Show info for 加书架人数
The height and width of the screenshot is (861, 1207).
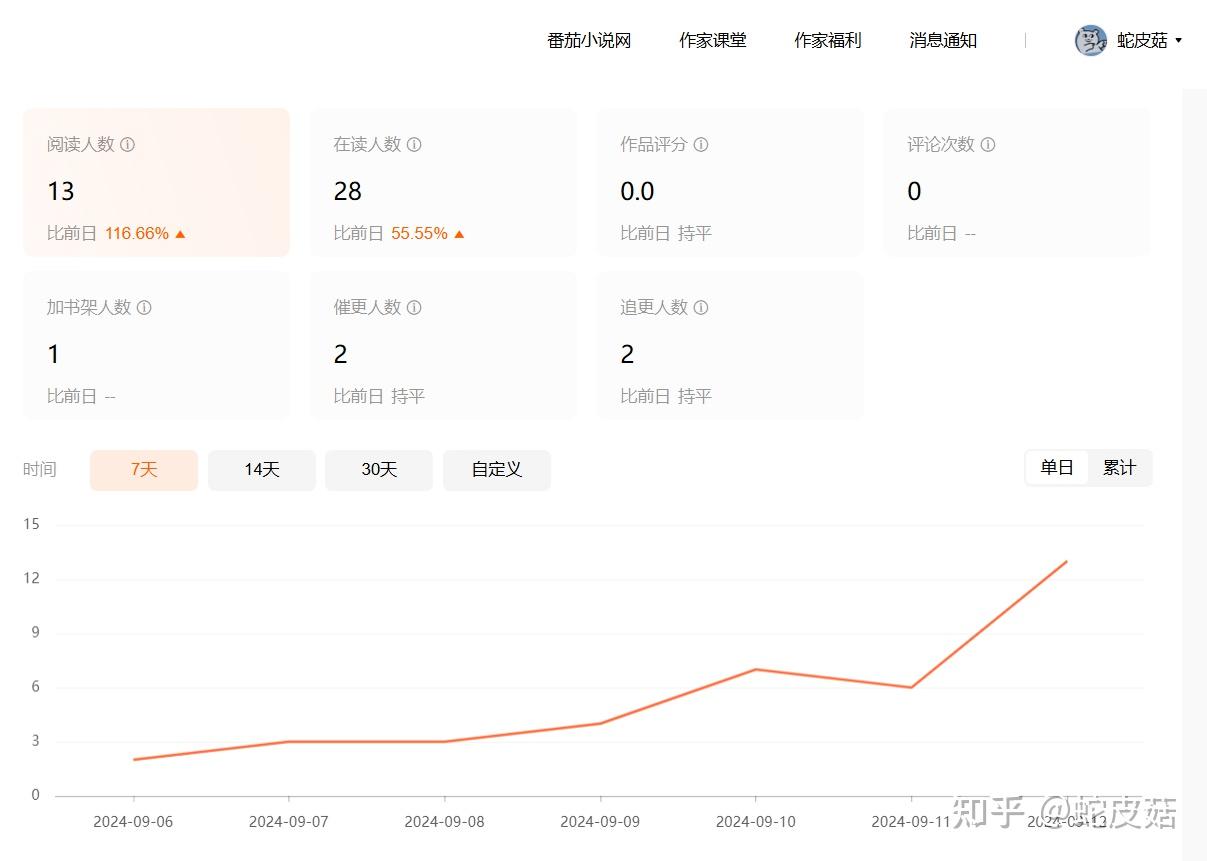tap(144, 307)
